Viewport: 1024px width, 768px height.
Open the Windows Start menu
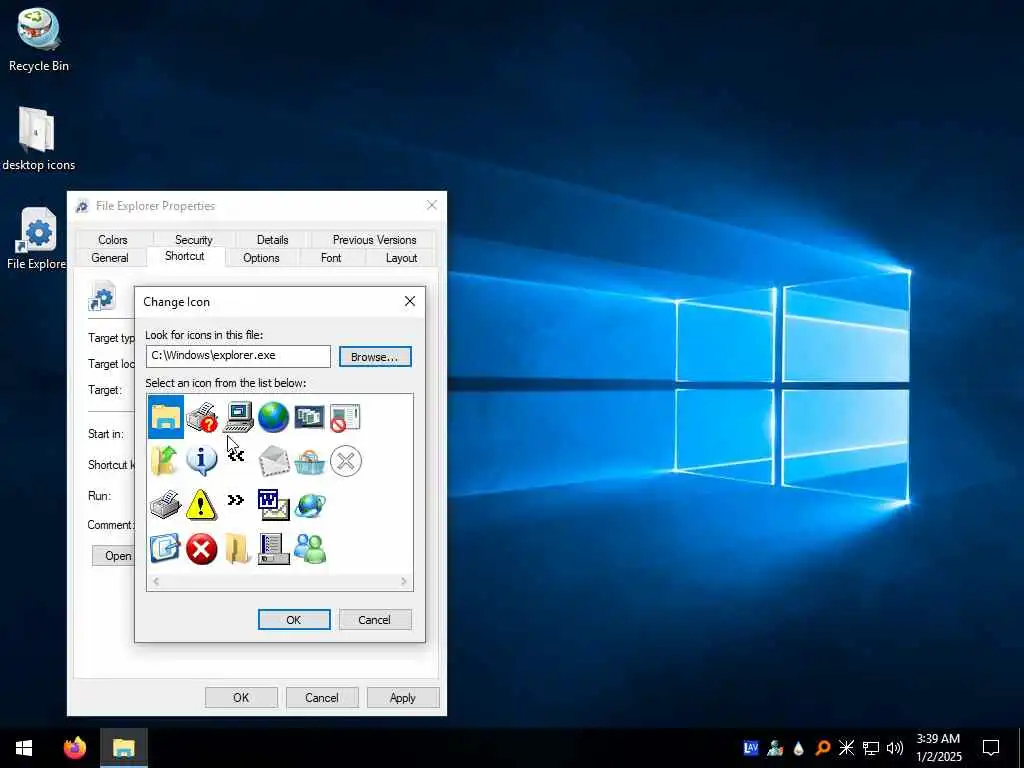pos(24,748)
